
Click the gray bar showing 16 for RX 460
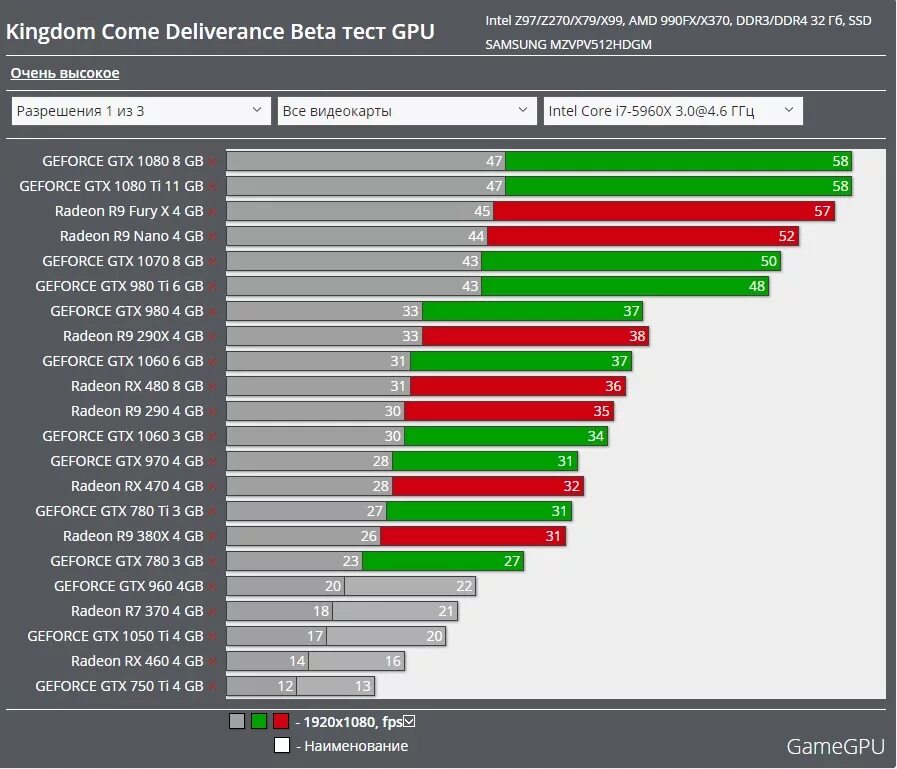pyautogui.click(x=356, y=661)
